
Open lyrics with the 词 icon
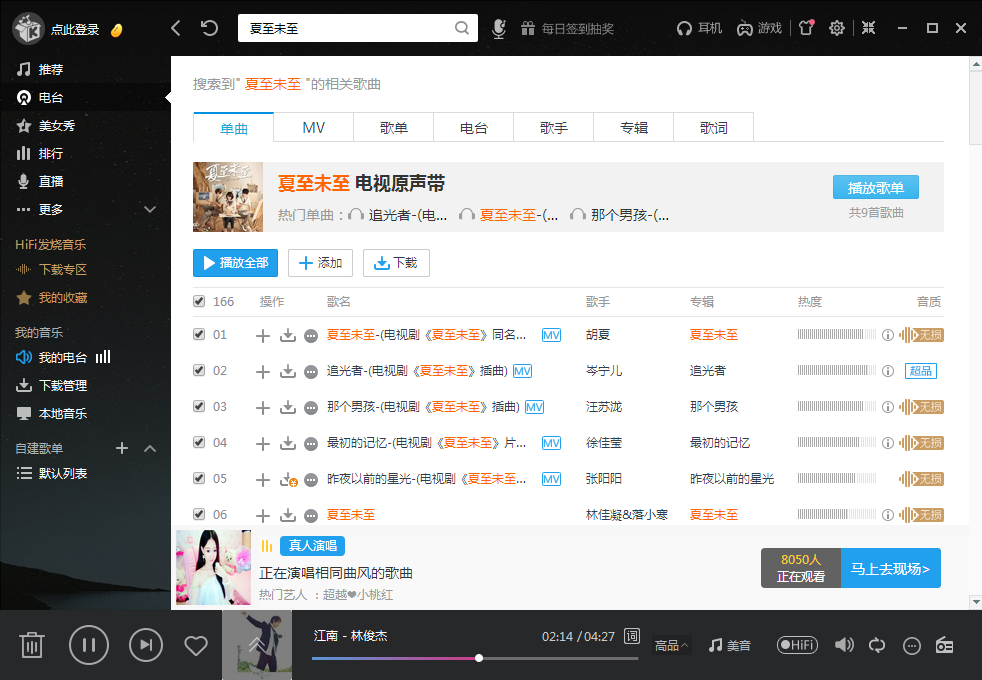click(x=631, y=636)
